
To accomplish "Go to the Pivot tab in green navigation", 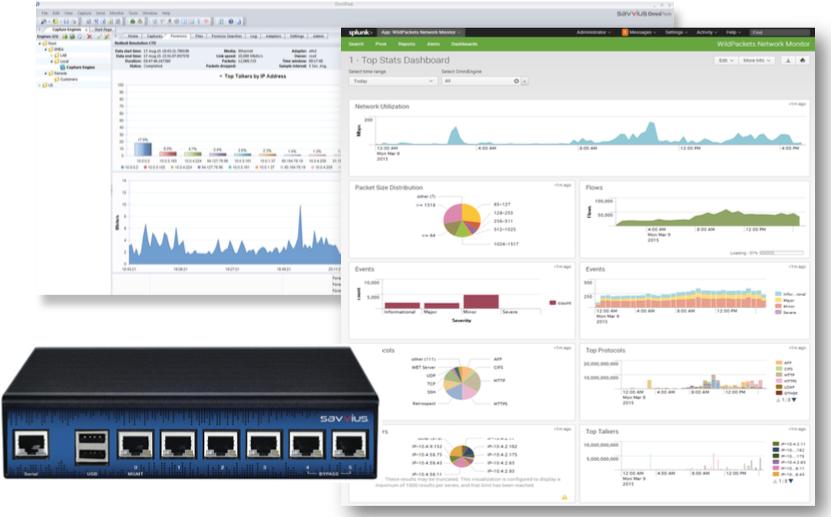I will click(381, 44).
